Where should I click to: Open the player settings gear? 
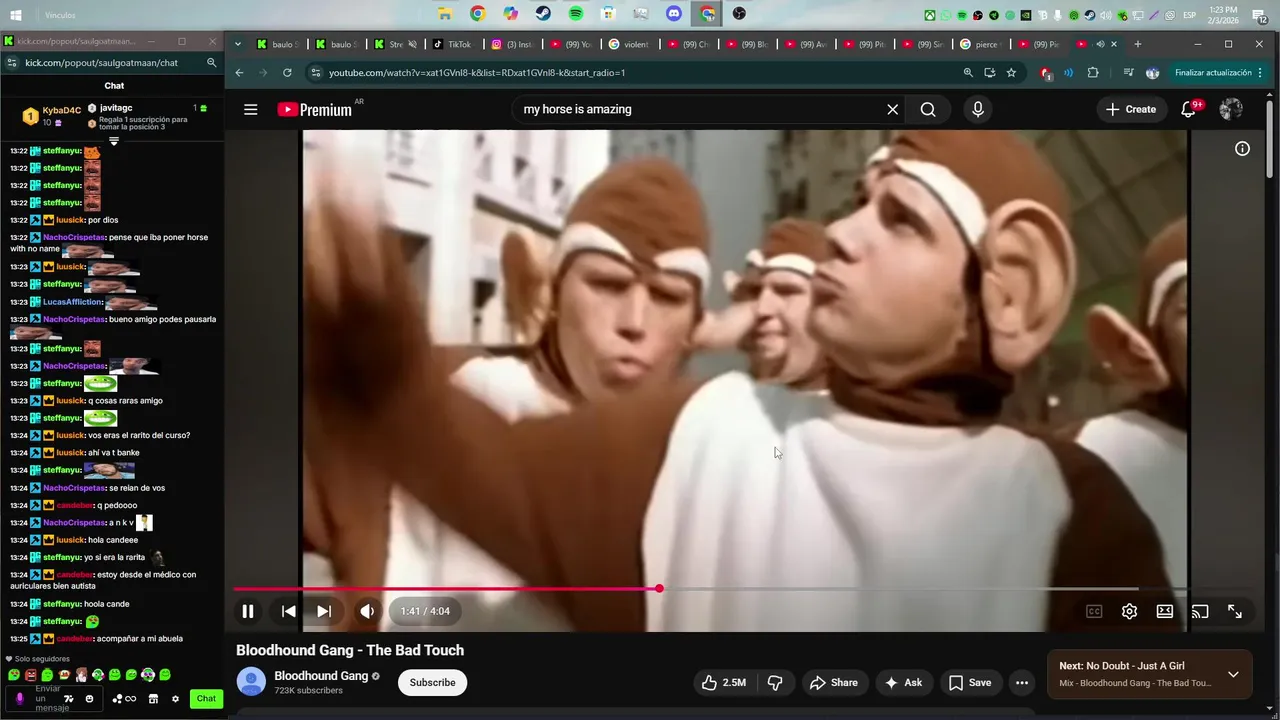coord(1129,611)
